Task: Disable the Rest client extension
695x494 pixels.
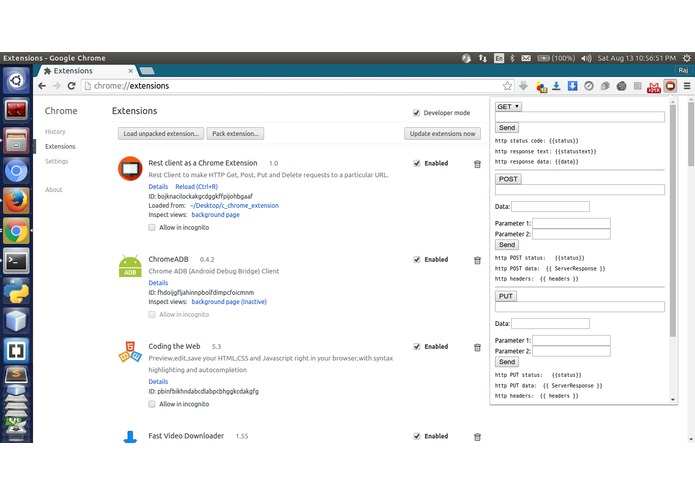Action: click(x=417, y=163)
